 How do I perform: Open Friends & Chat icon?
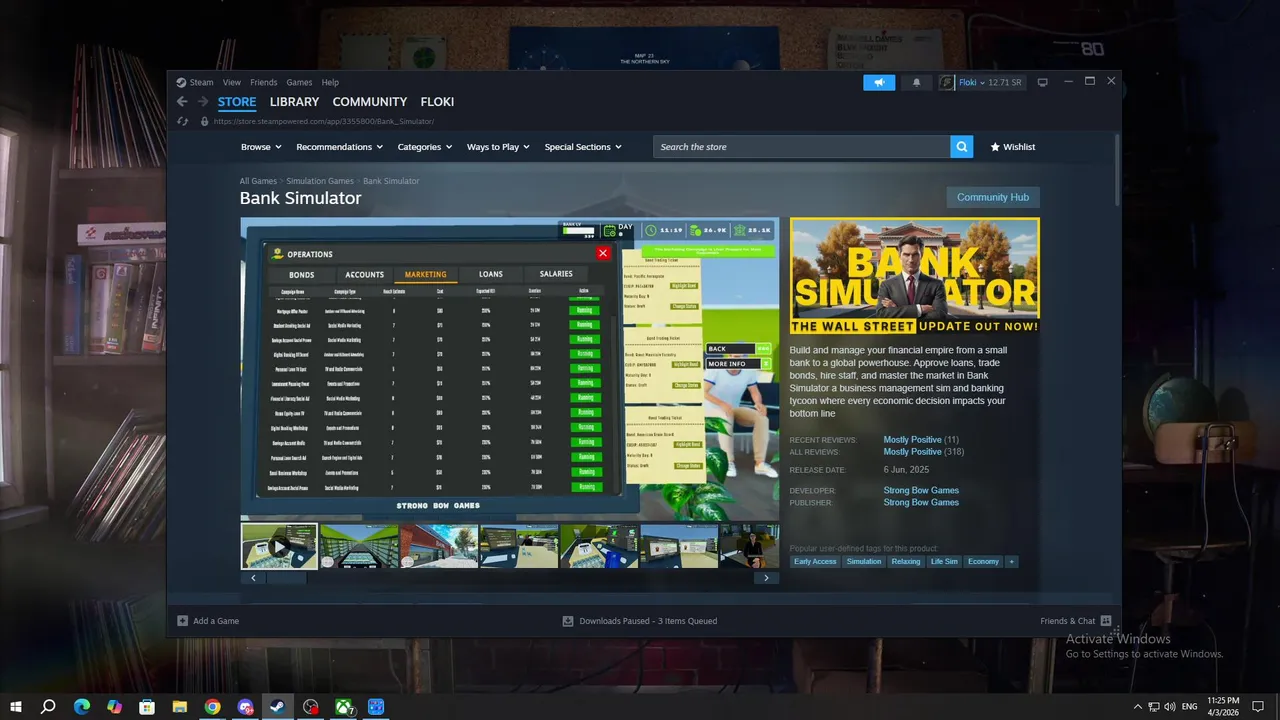tap(1105, 621)
